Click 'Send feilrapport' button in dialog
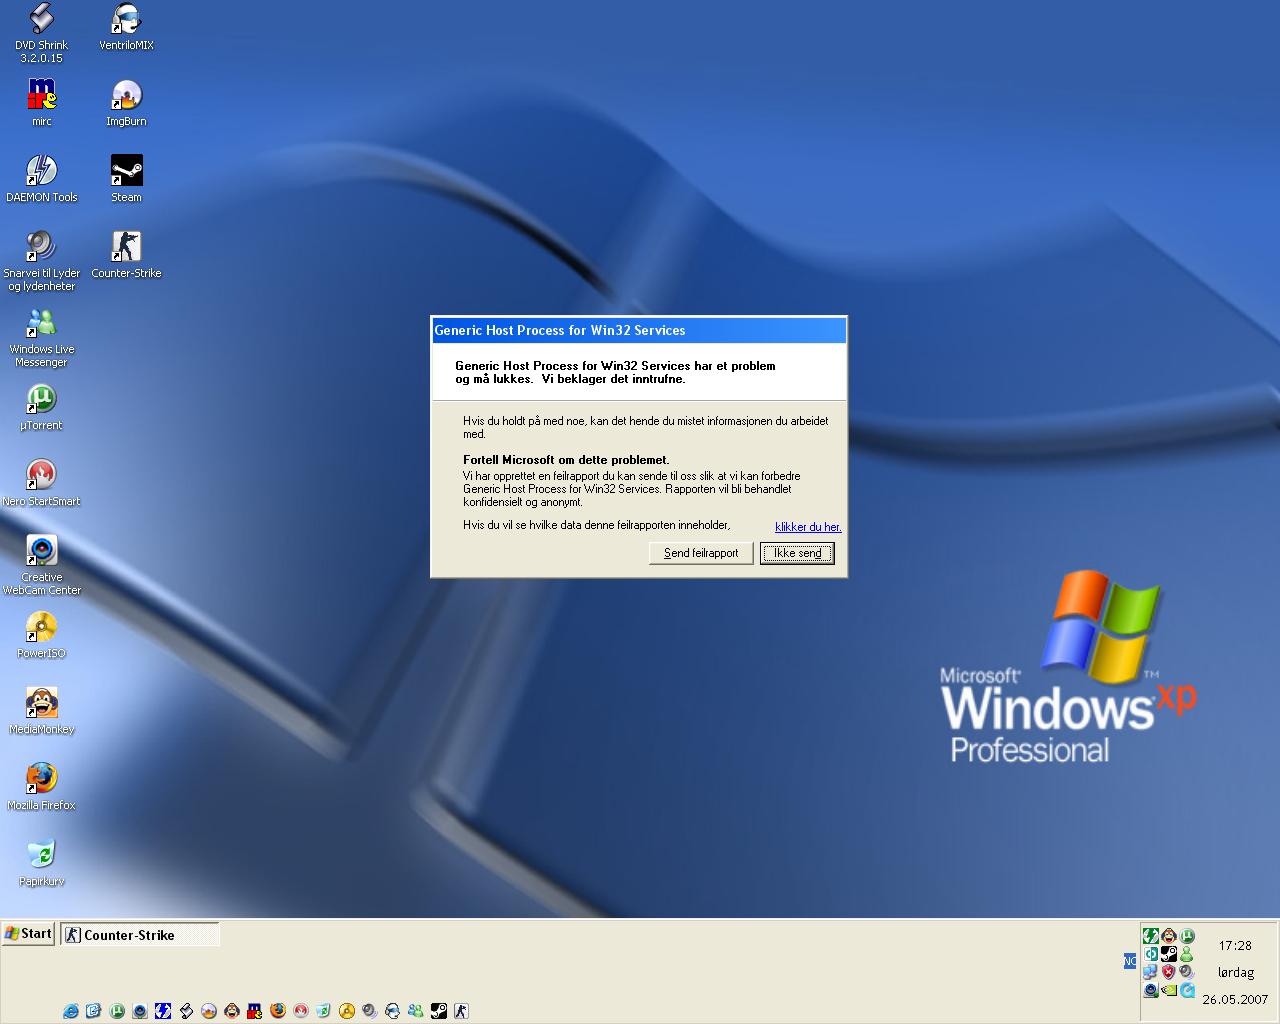This screenshot has width=1280, height=1024. (x=701, y=553)
